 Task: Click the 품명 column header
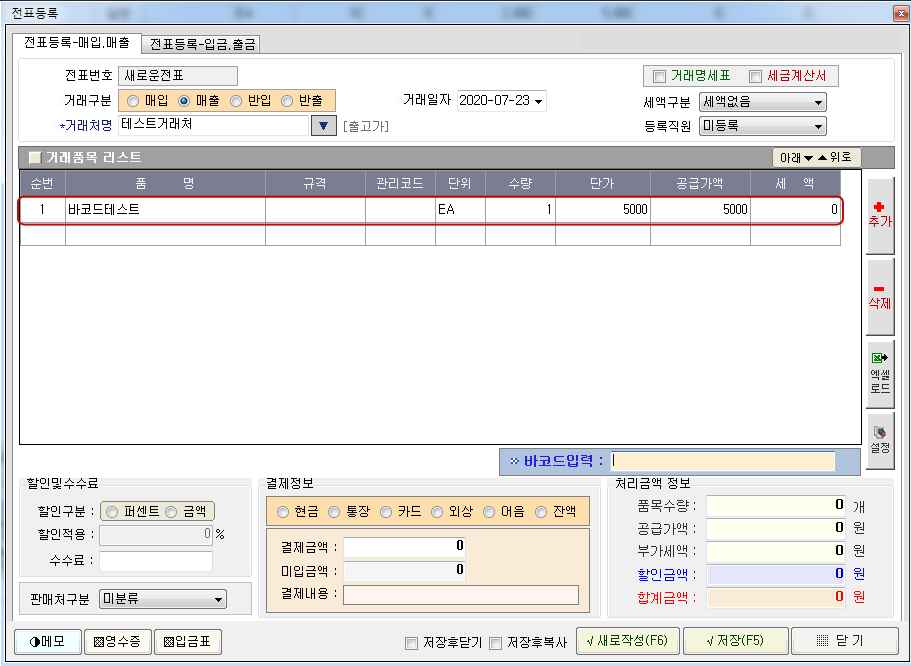tap(165, 184)
